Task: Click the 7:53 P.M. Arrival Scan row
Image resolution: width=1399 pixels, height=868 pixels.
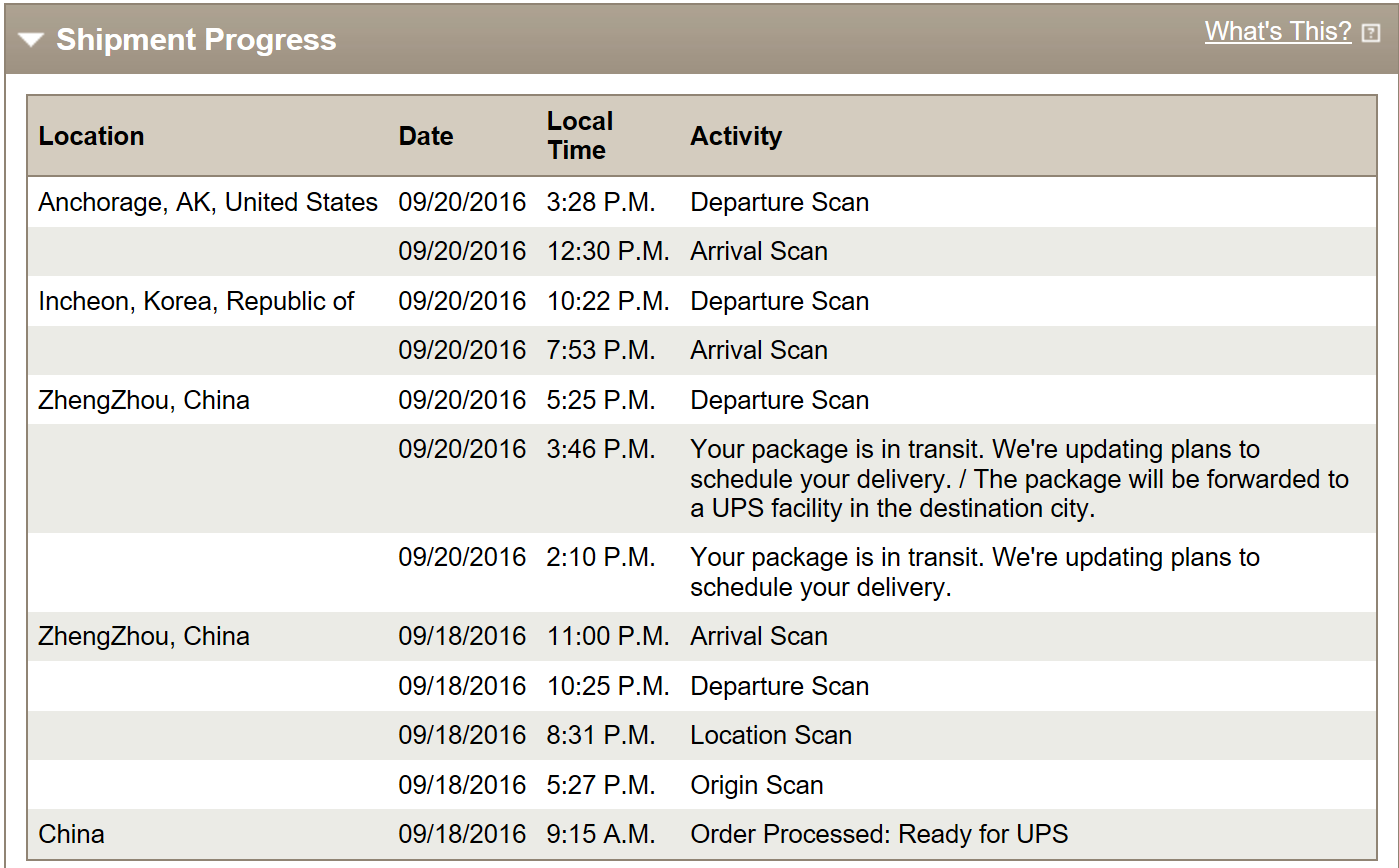Action: (702, 350)
